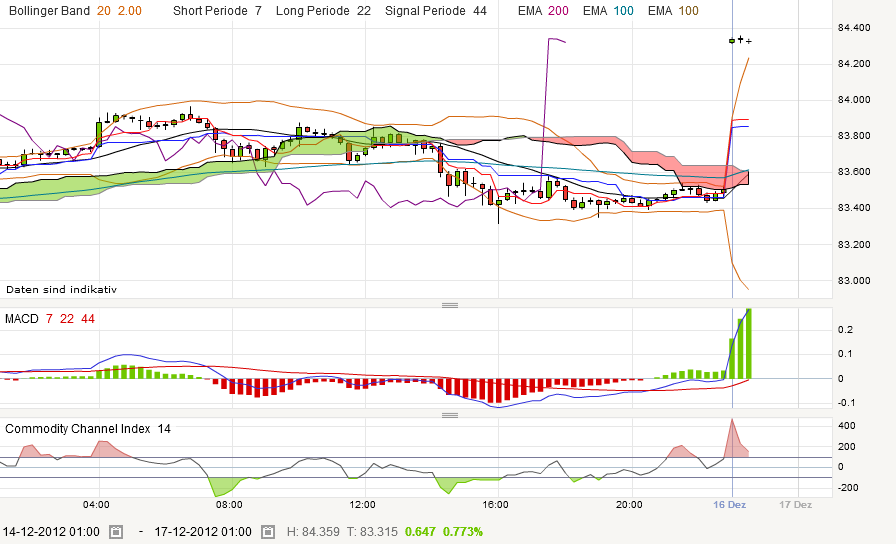Image resolution: width=896 pixels, height=544 pixels.
Task: Click the 83.000 price axis label
Action: pyautogui.click(x=854, y=281)
